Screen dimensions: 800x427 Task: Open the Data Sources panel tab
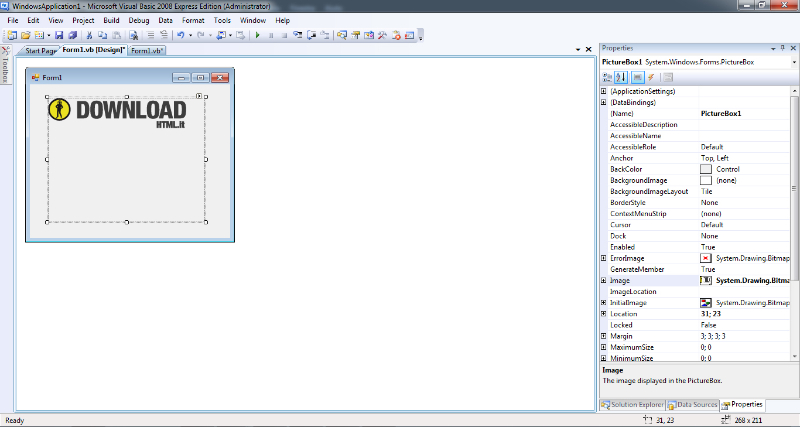(x=692, y=405)
